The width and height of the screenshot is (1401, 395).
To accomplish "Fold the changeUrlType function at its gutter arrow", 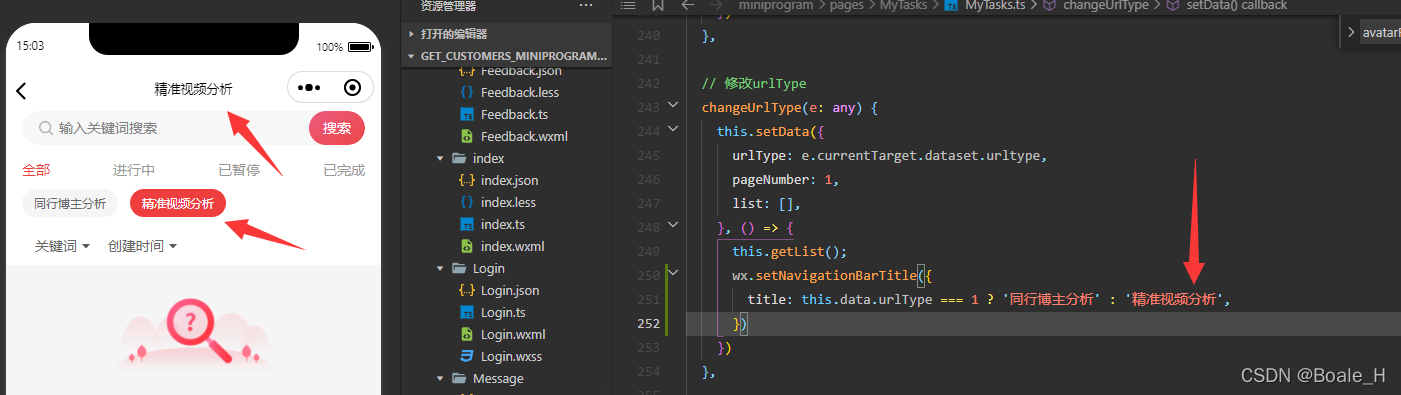I will point(673,106).
